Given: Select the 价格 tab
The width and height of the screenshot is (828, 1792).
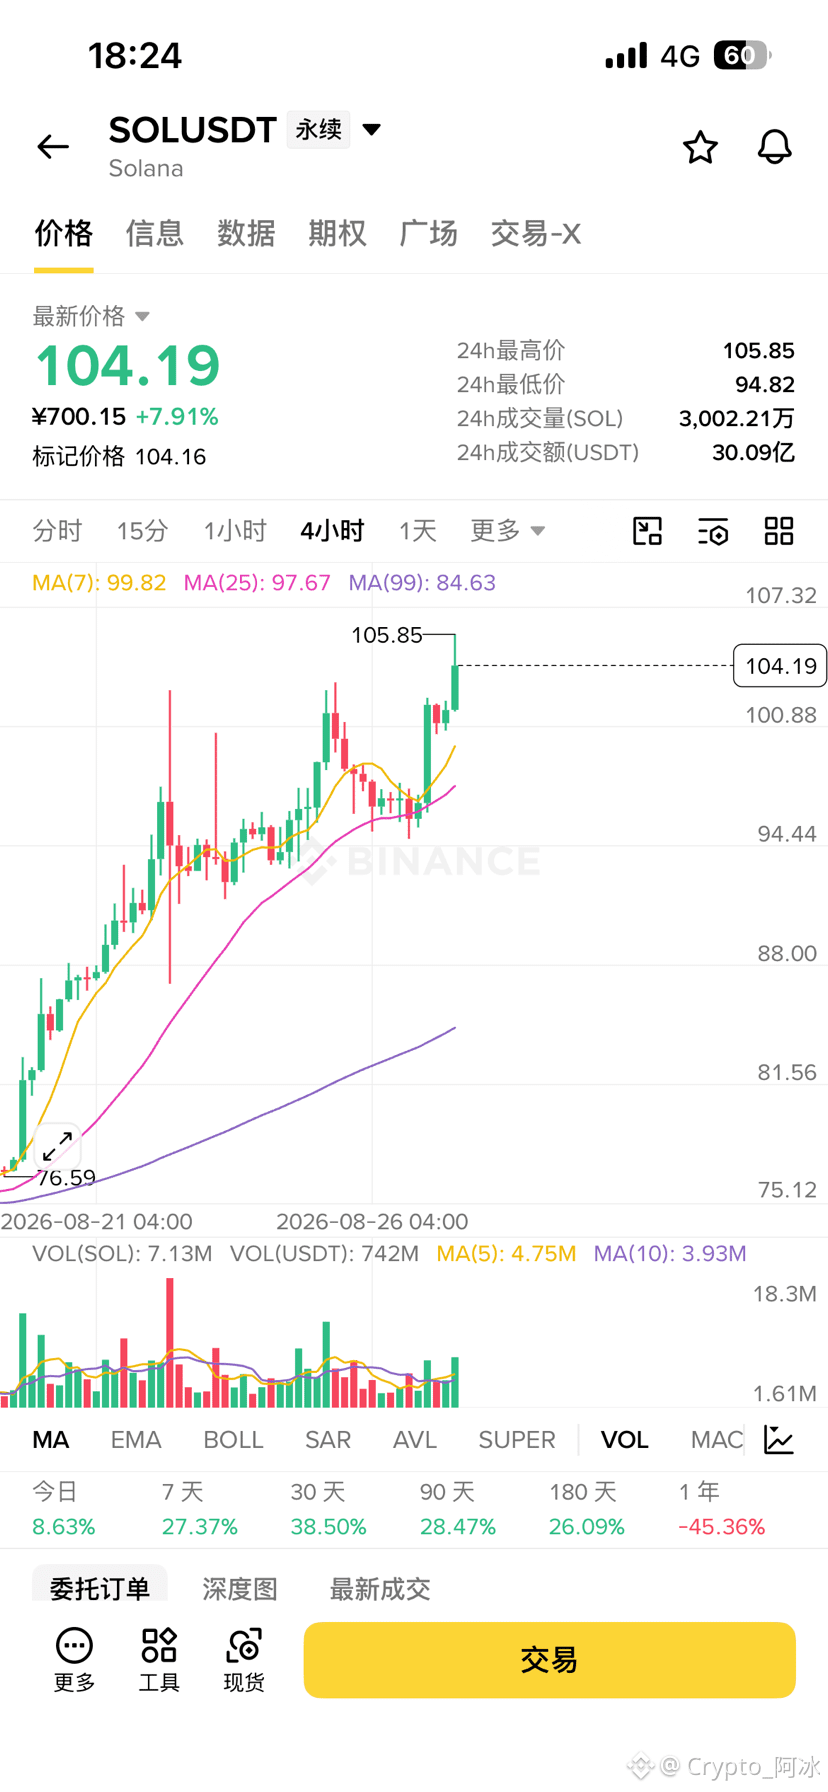Looking at the screenshot, I should point(64,234).
